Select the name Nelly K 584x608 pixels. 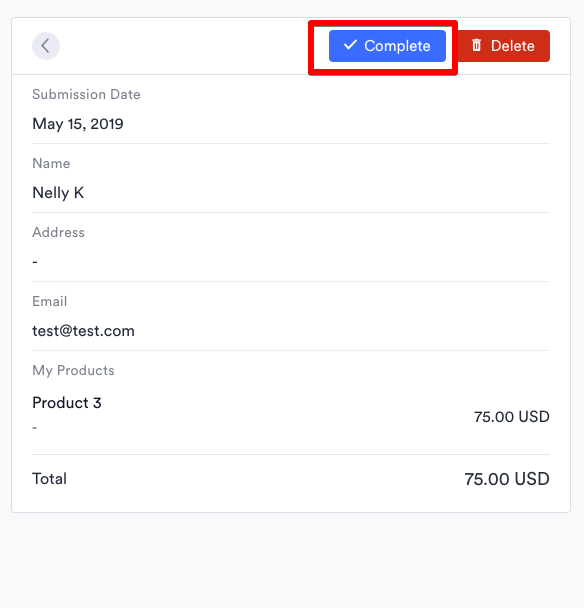pos(58,193)
